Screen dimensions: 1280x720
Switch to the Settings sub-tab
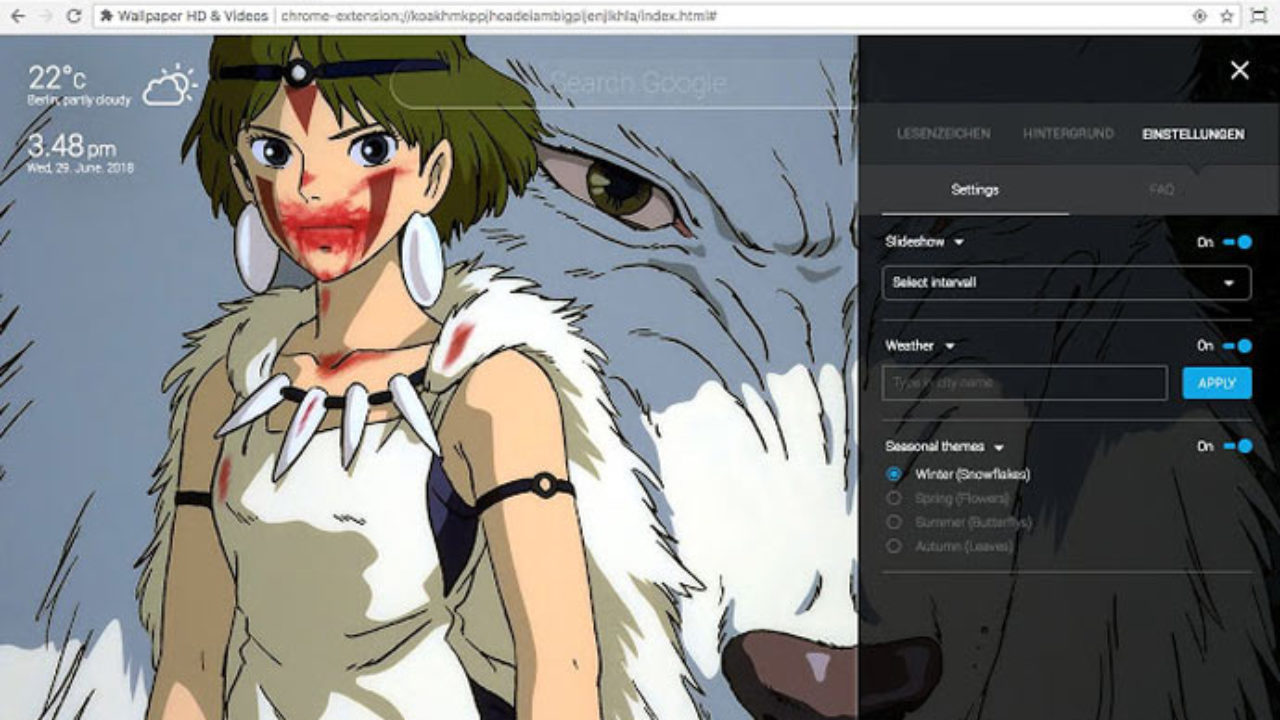tap(975, 190)
